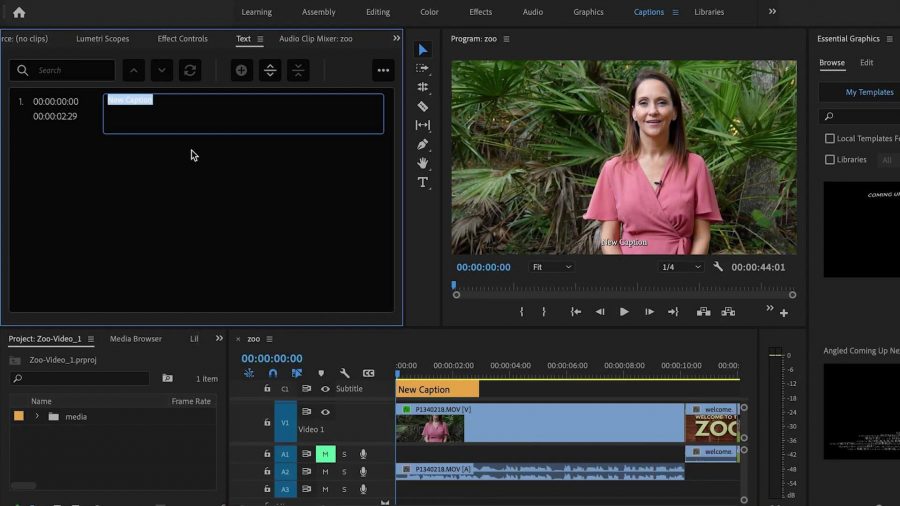Select the Track Select Forward tool
The width and height of the screenshot is (900, 506).
[422, 68]
